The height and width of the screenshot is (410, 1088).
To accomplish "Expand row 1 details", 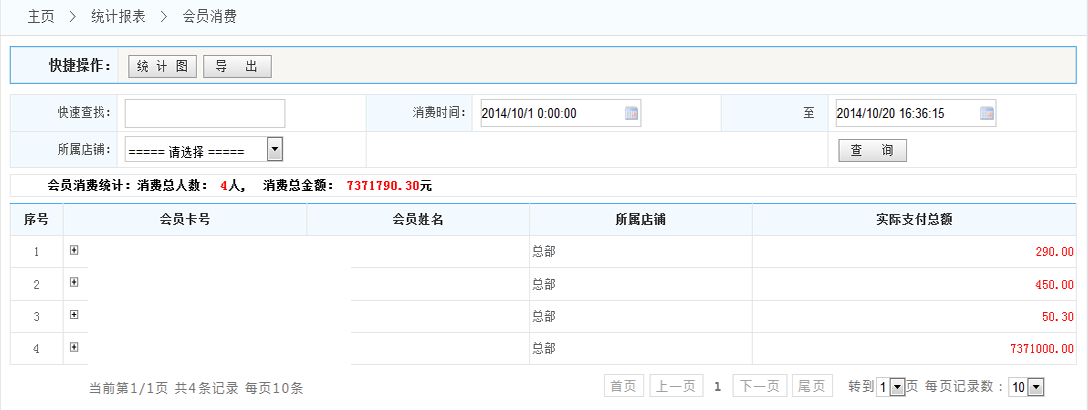I will [74, 250].
